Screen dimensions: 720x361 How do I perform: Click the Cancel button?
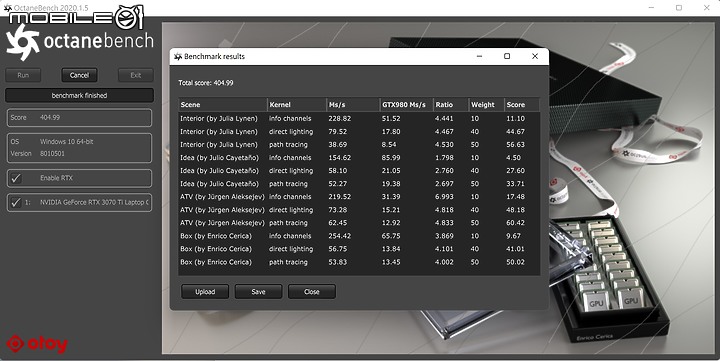79,75
